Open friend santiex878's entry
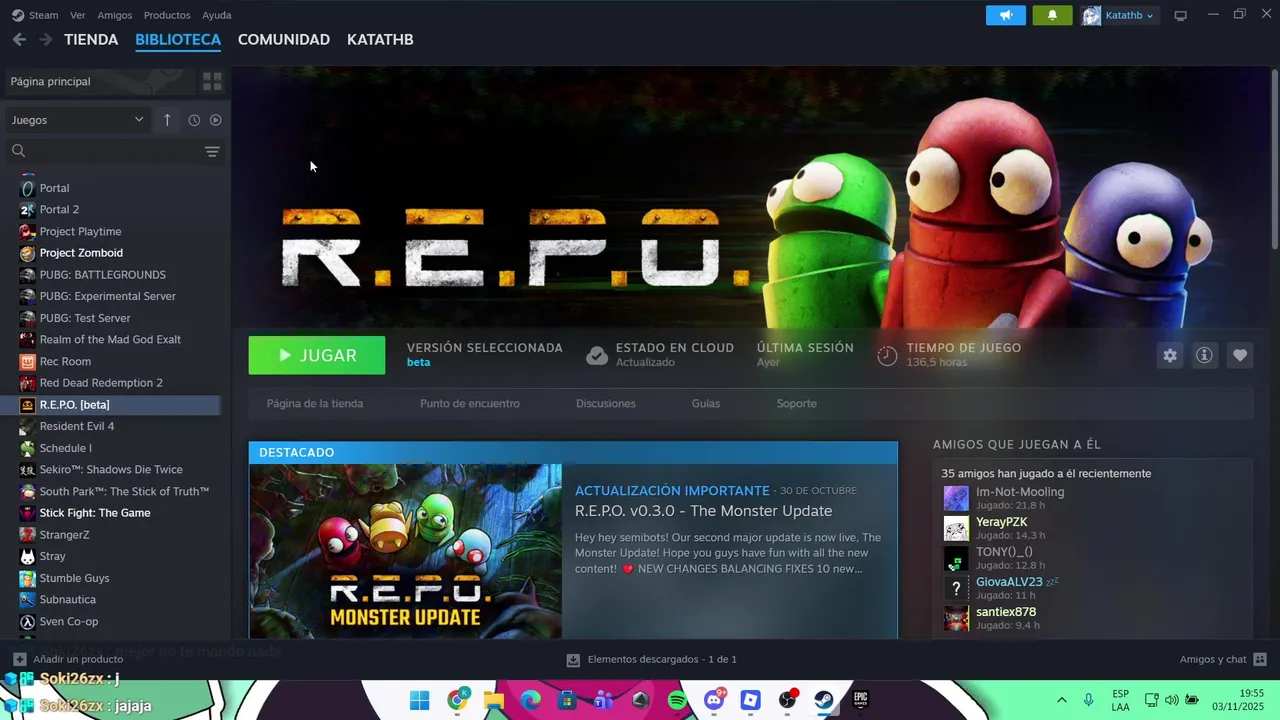 (x=1090, y=618)
